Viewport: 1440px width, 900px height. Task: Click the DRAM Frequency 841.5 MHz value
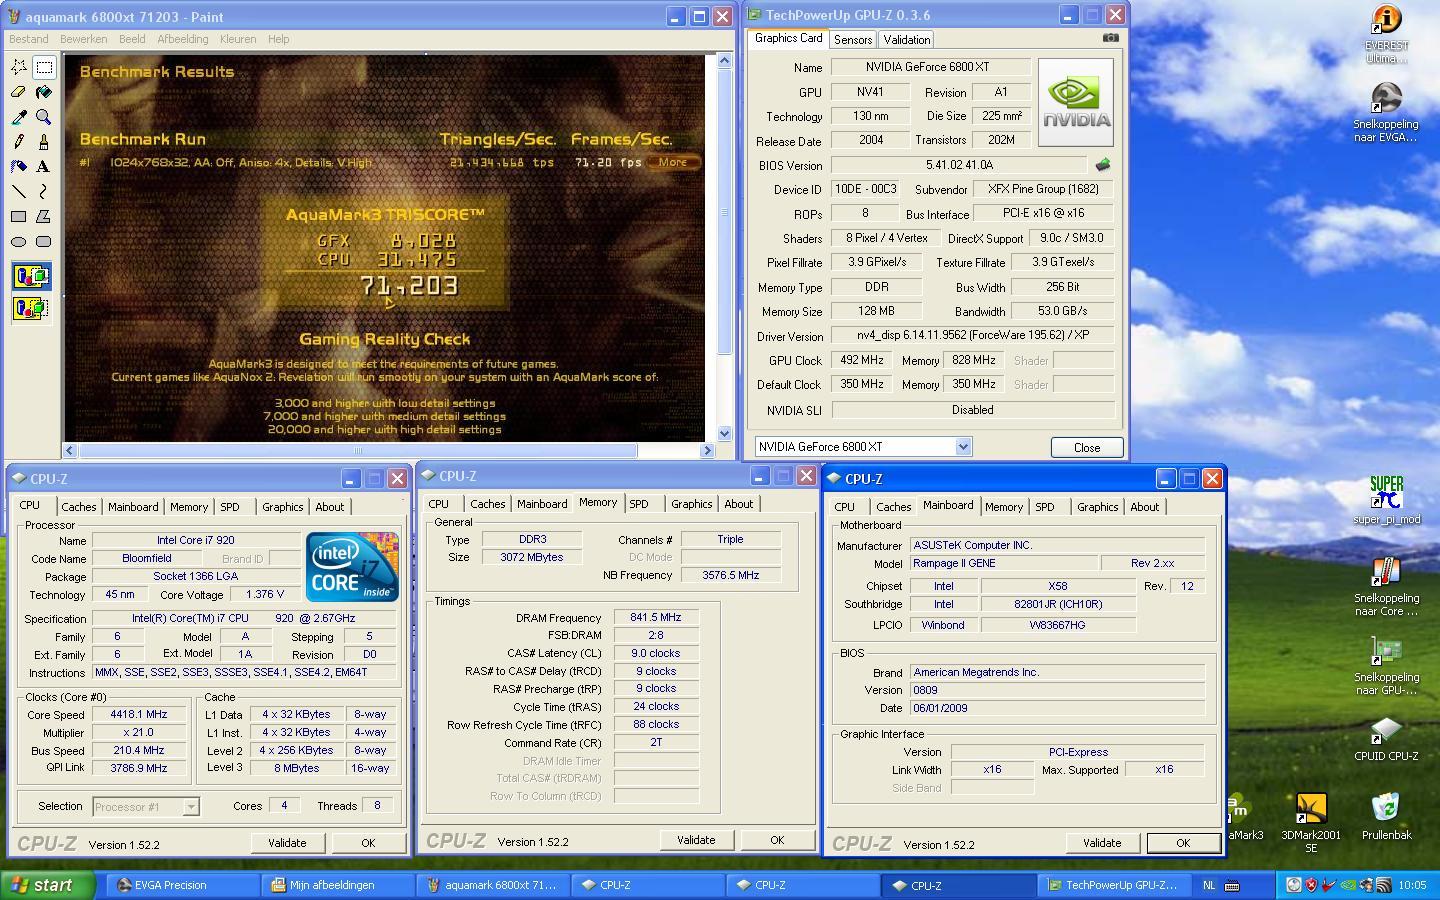pyautogui.click(x=656, y=618)
